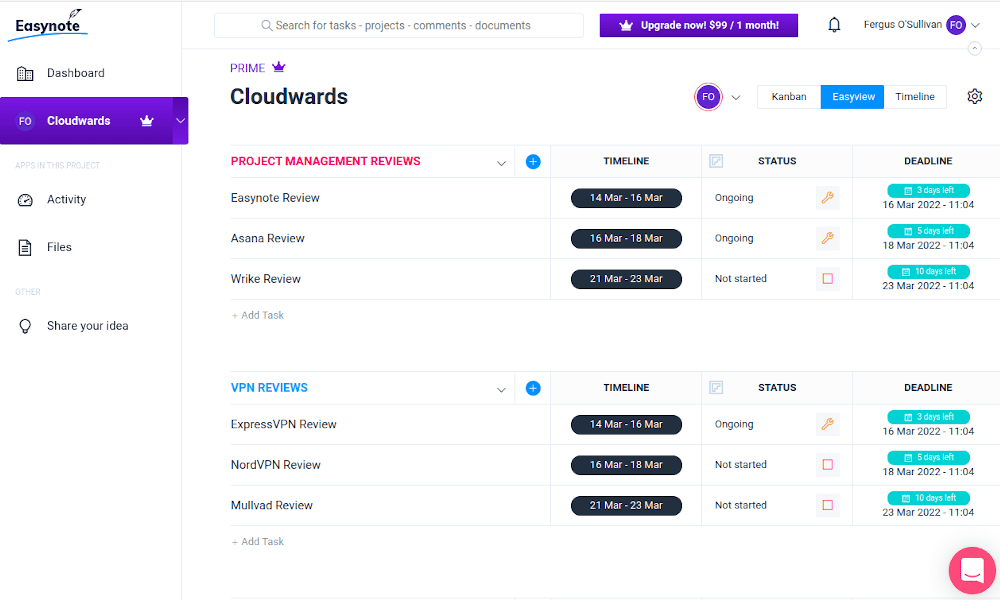Click the NordVPN Review timeline pill

click(626, 465)
